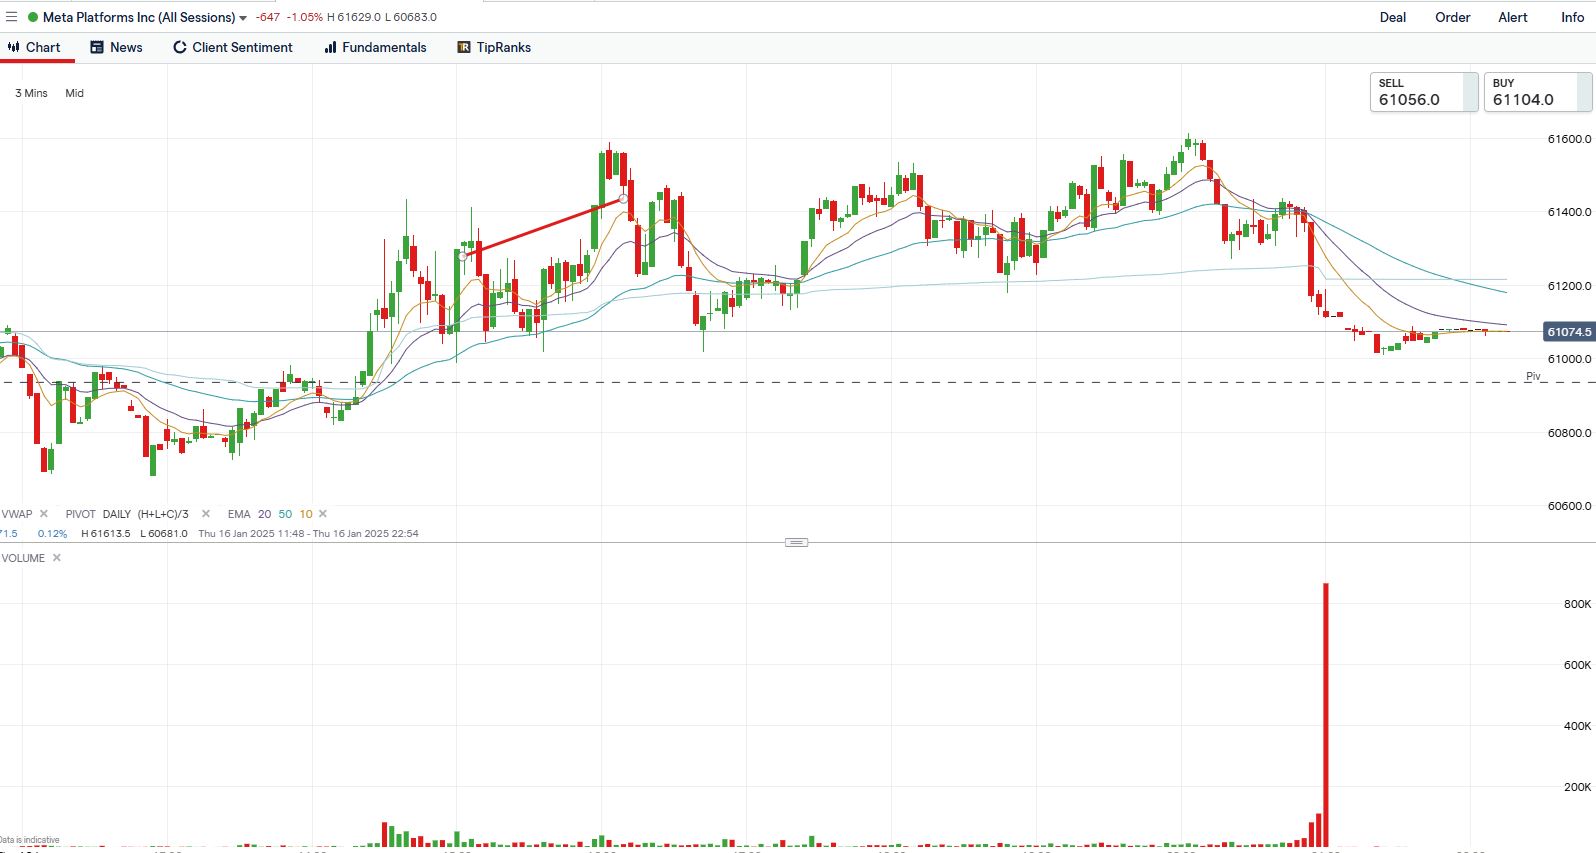Switch to the News tab
The width and height of the screenshot is (1596, 853).
(x=116, y=47)
